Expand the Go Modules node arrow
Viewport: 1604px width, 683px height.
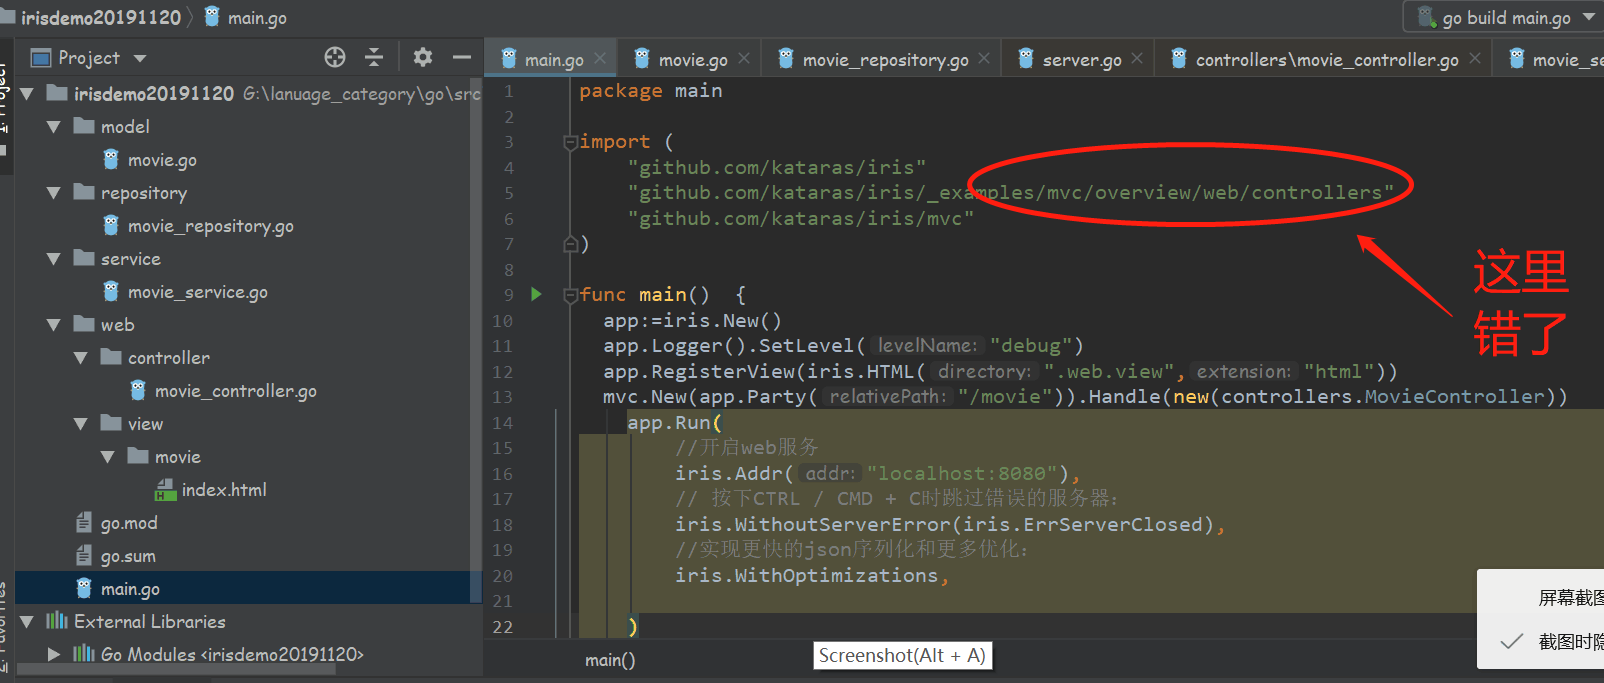(54, 654)
